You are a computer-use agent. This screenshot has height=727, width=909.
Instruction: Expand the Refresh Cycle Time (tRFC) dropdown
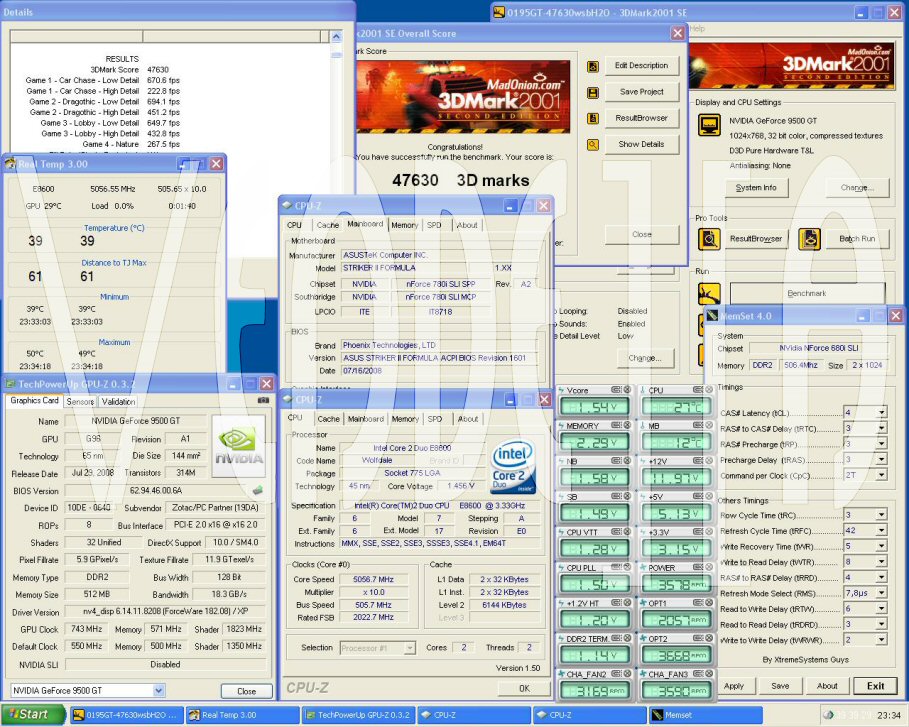[882, 530]
